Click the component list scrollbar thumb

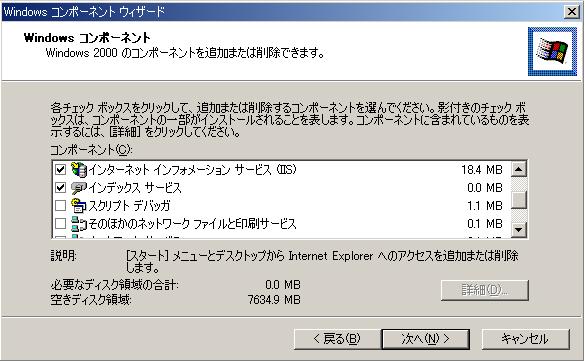click(x=518, y=200)
